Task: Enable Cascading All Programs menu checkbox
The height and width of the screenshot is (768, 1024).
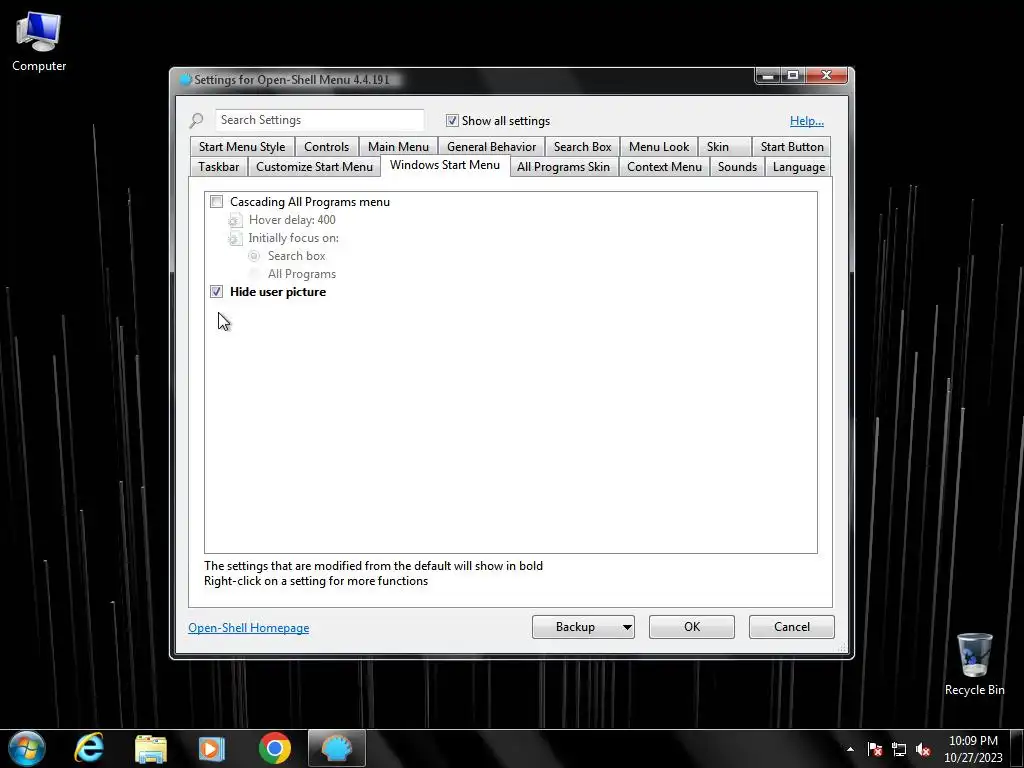Action: [x=216, y=202]
